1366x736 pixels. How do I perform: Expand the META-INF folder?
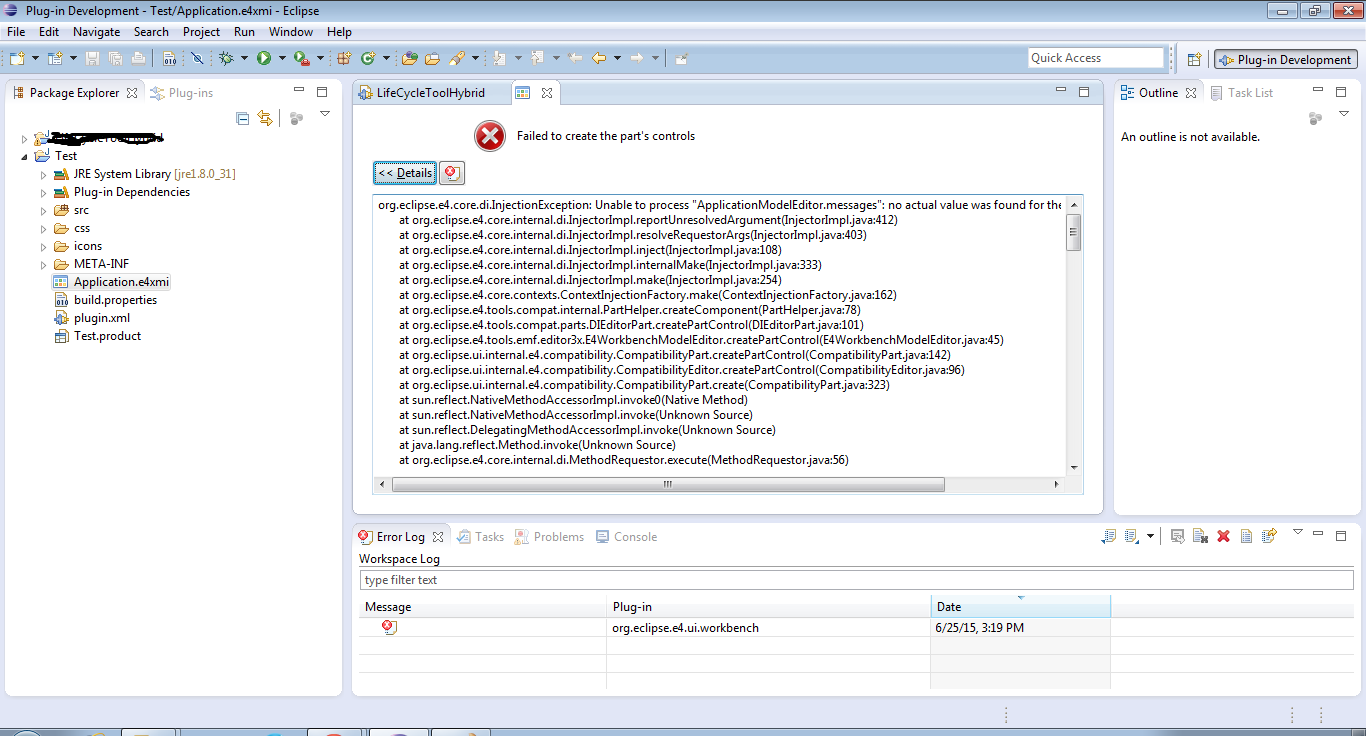coord(43,264)
